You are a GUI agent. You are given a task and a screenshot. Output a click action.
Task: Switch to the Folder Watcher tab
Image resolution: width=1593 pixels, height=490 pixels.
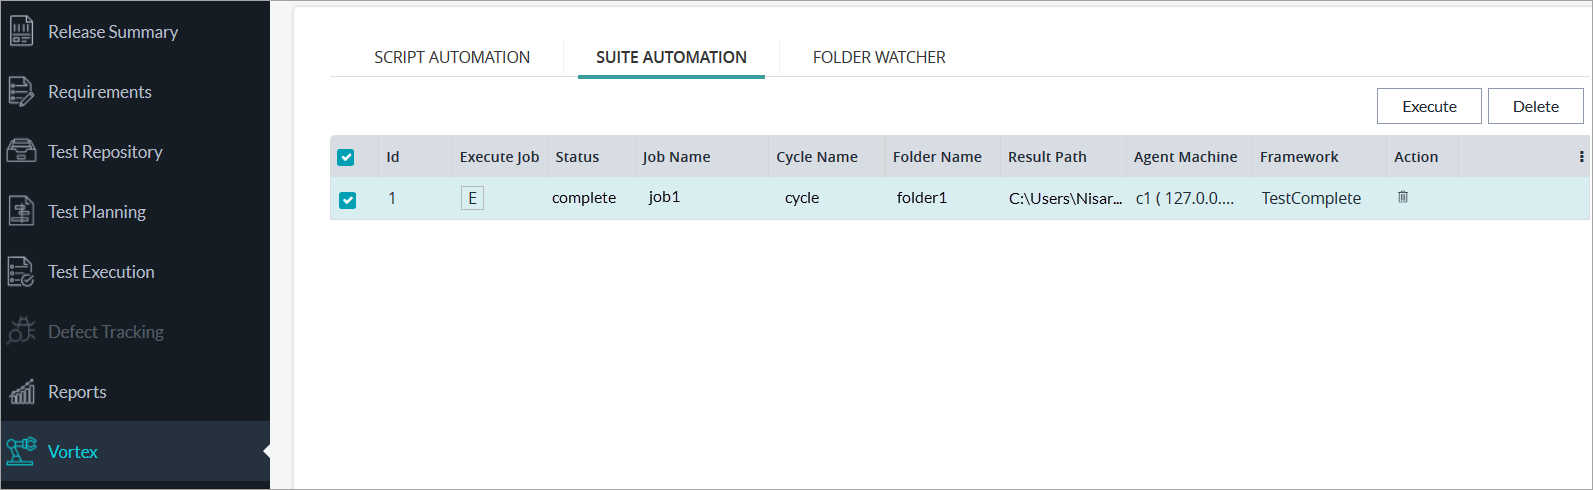(x=879, y=57)
